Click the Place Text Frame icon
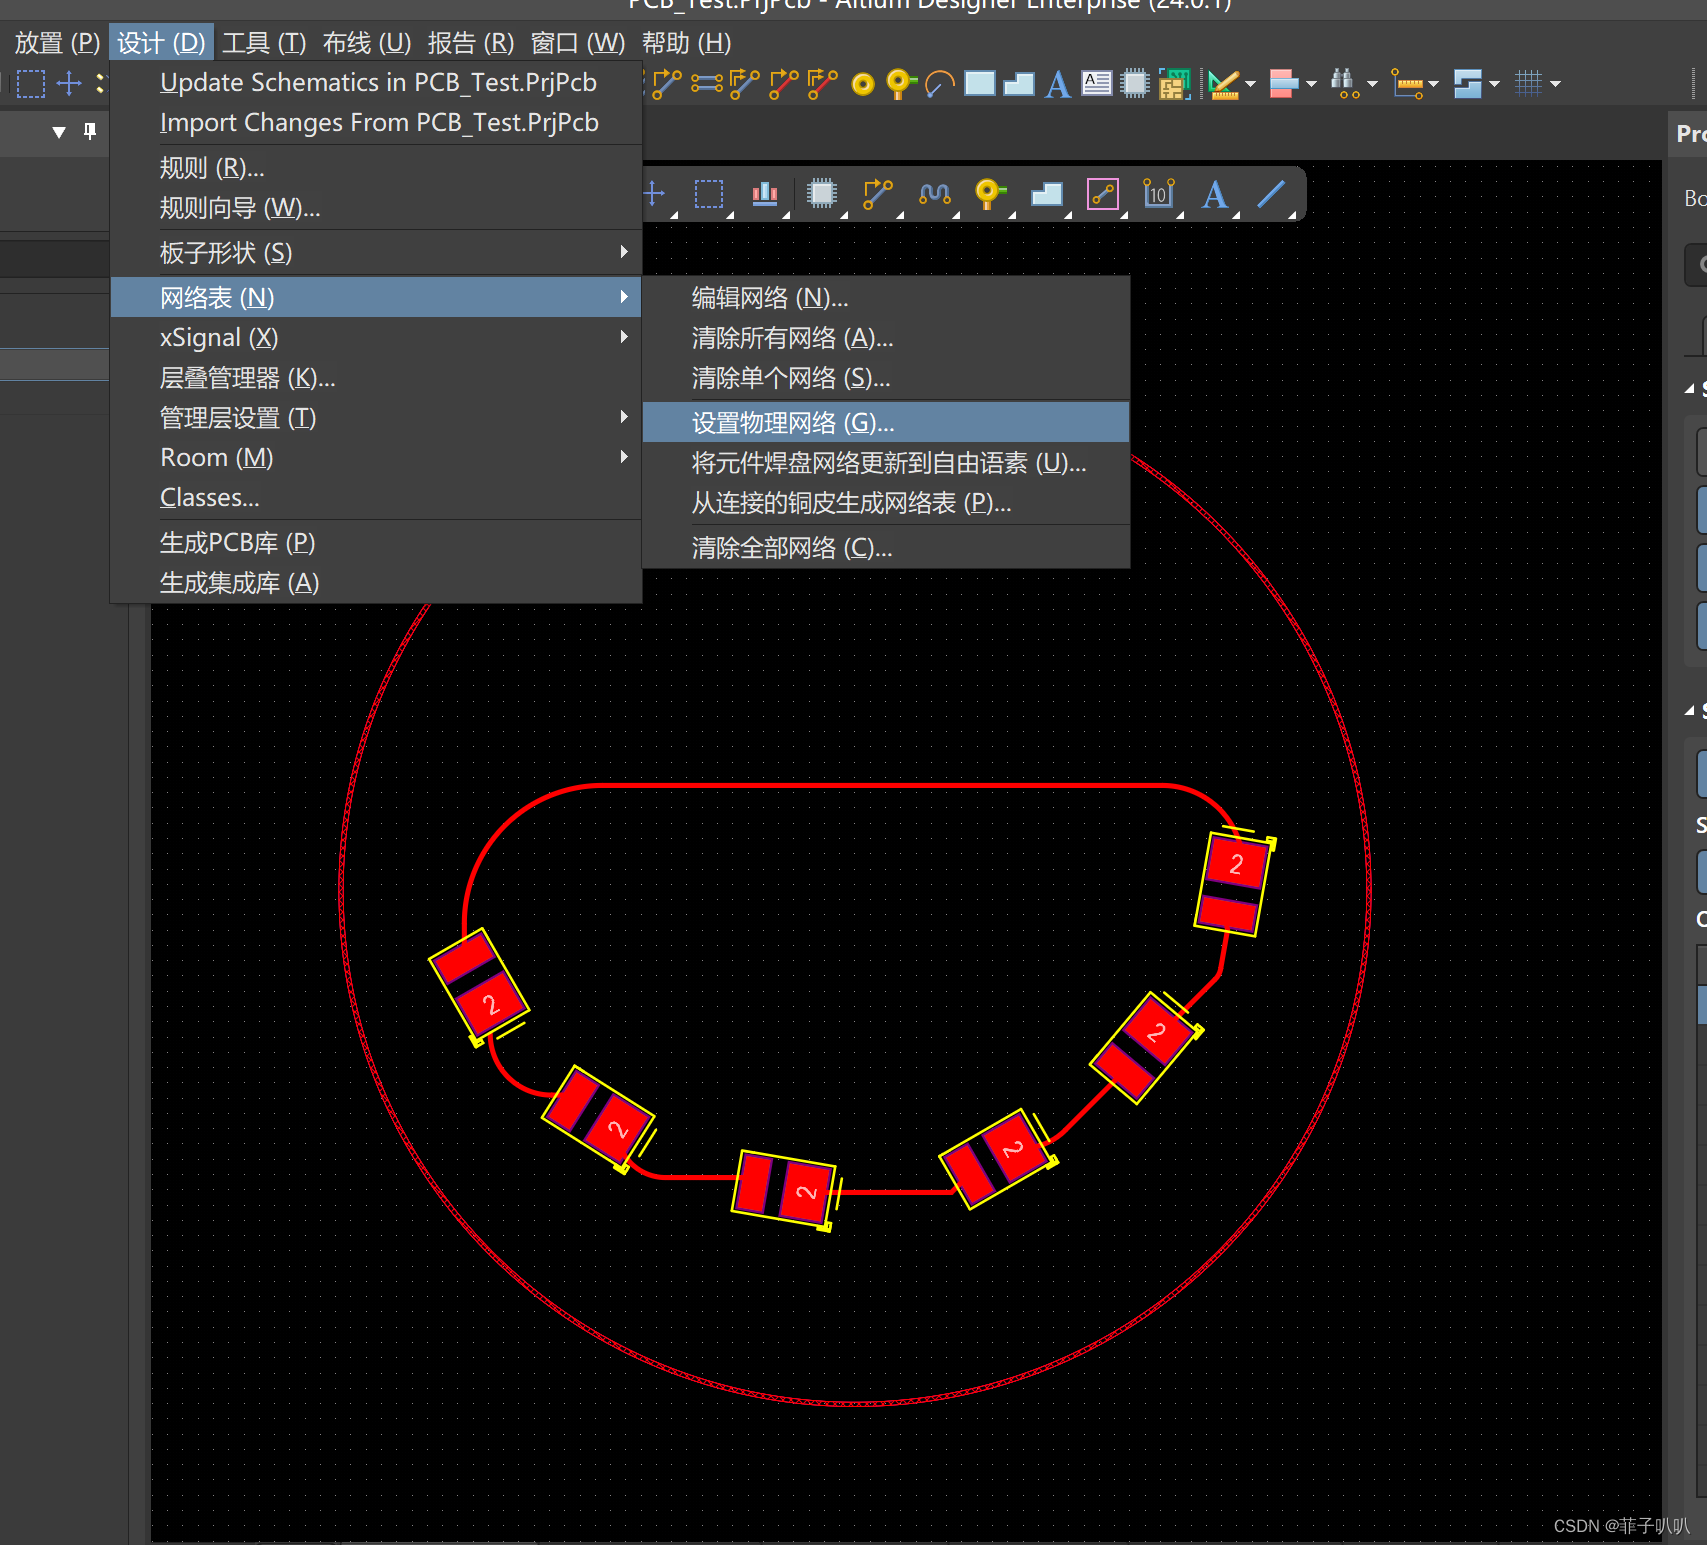This screenshot has height=1545, width=1707. pos(1097,83)
